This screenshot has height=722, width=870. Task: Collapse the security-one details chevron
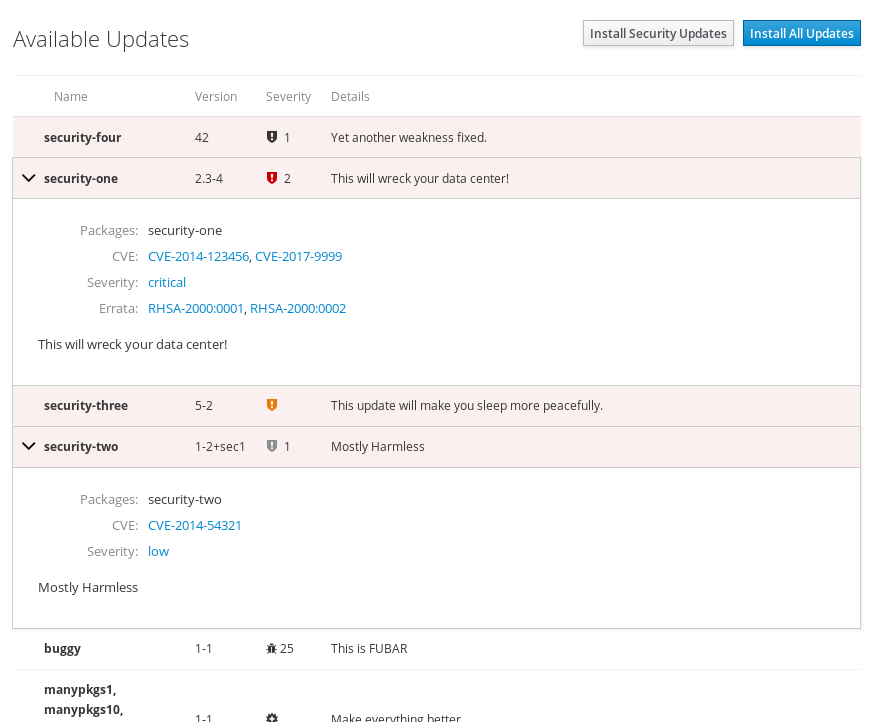[28, 178]
